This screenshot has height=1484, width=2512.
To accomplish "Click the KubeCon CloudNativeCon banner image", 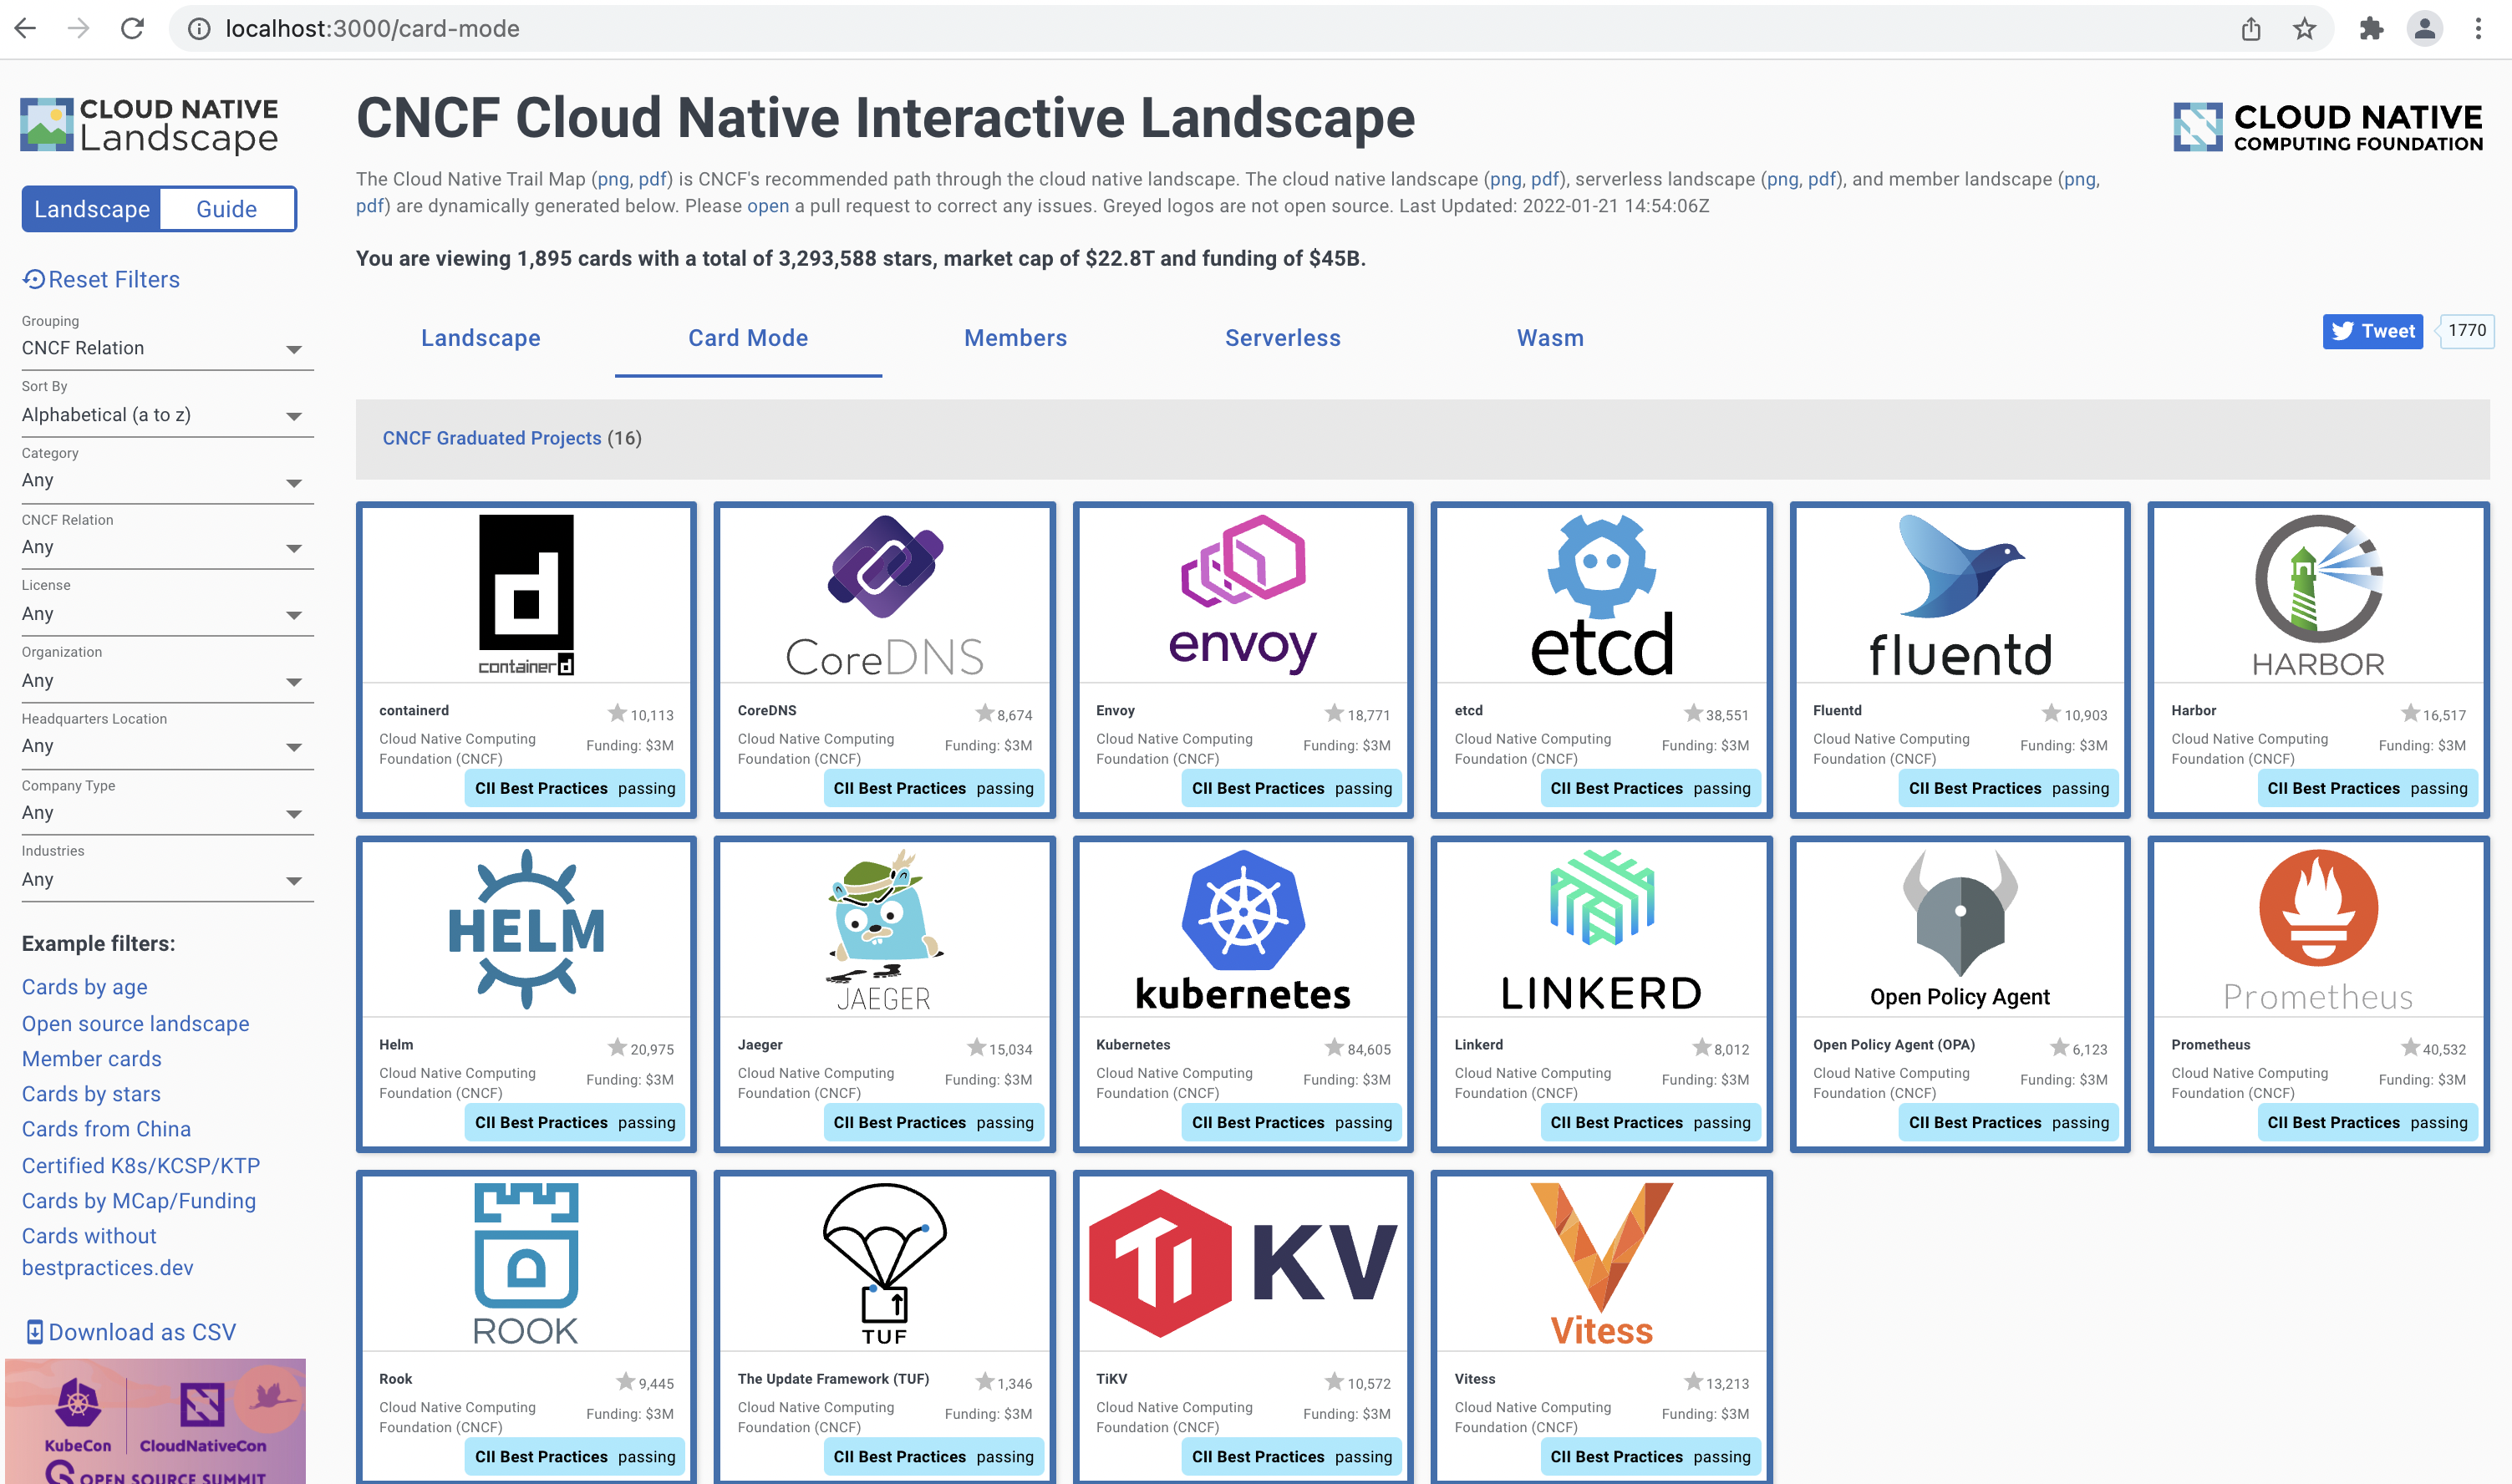I will click(x=155, y=1420).
